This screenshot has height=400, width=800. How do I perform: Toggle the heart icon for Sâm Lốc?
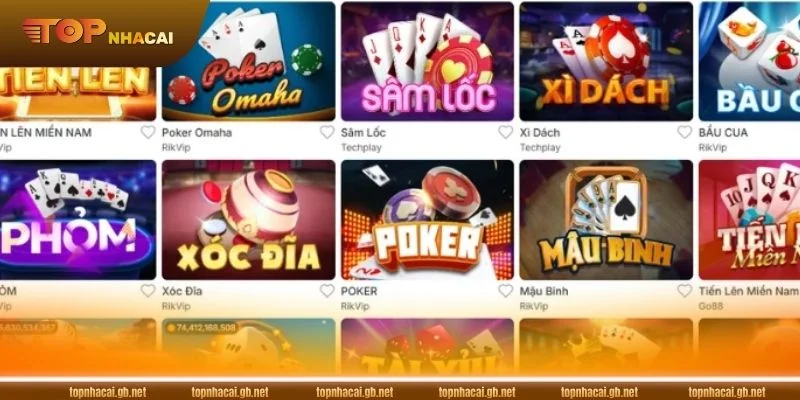click(x=506, y=132)
